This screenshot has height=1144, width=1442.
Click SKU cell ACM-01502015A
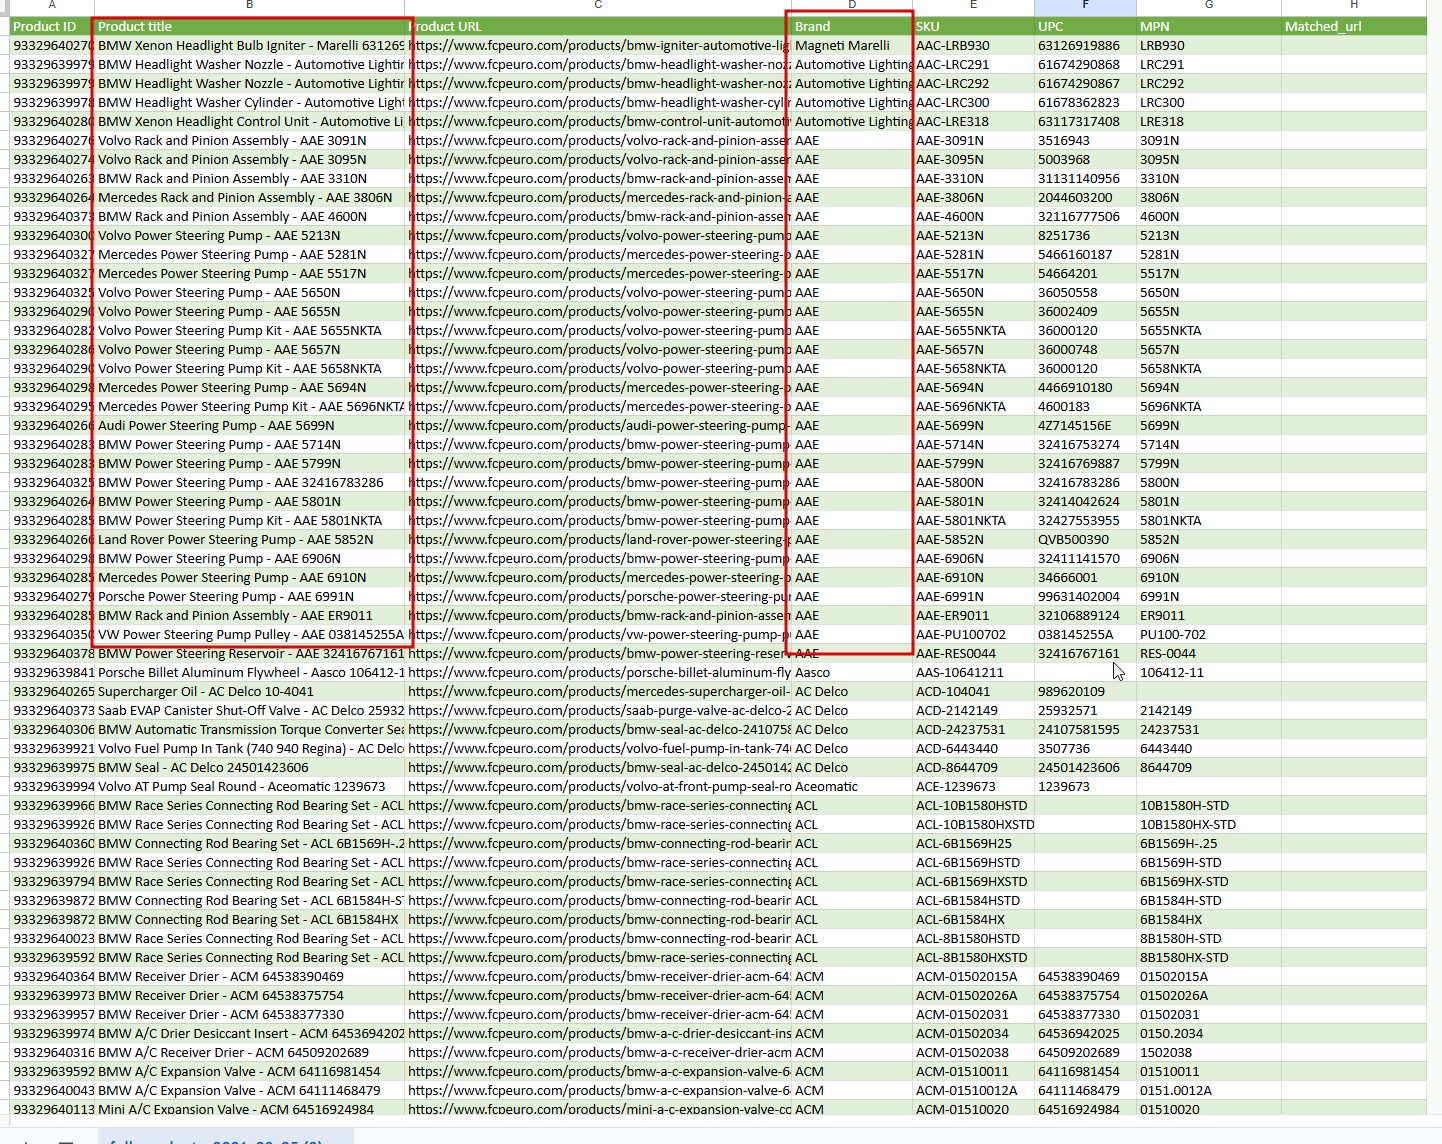pos(974,976)
